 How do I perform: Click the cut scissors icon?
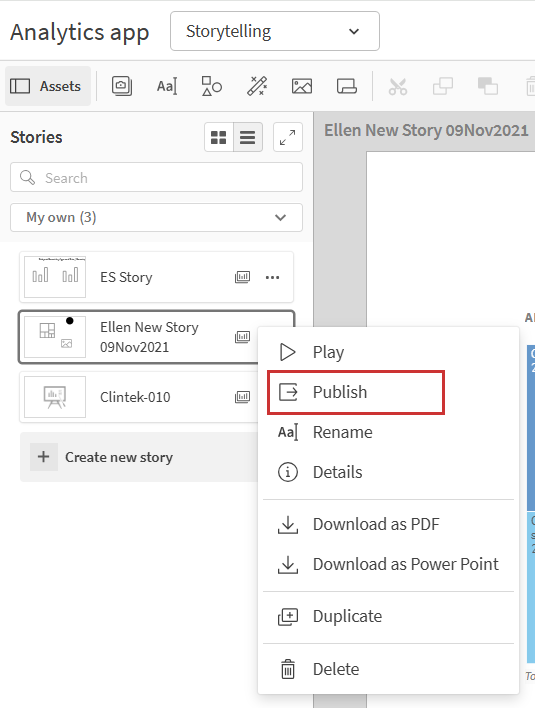pos(398,86)
